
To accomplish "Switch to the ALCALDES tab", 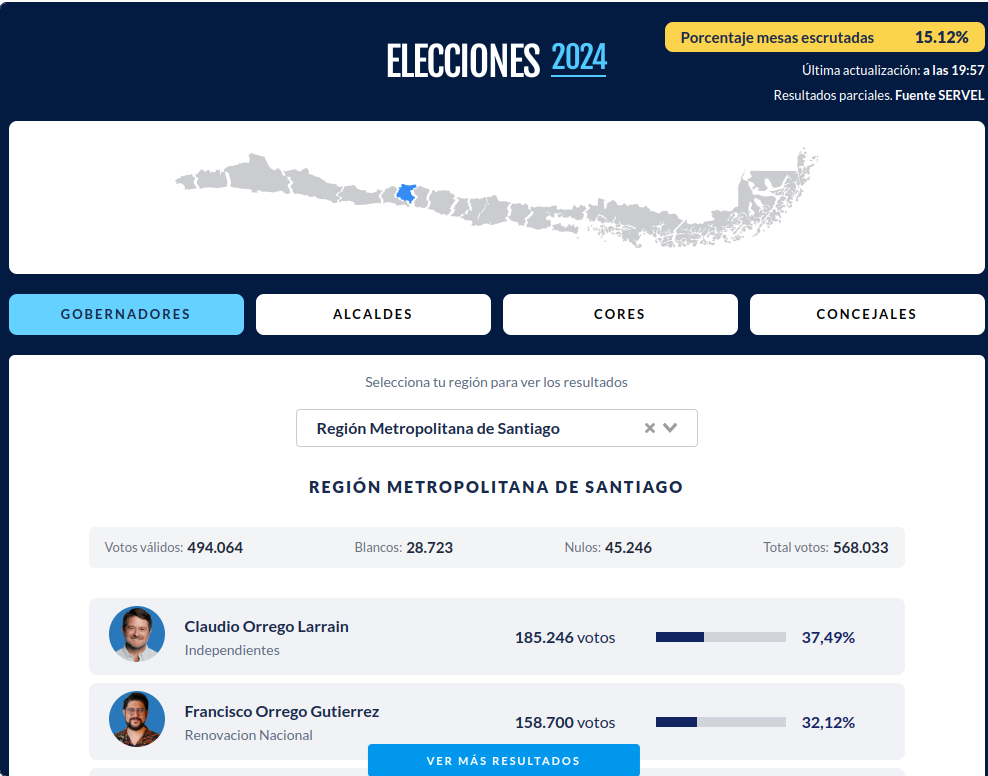I will 372,314.
